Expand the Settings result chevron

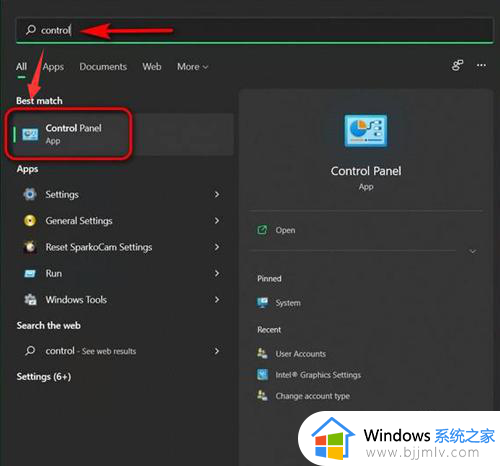pyautogui.click(x=217, y=194)
